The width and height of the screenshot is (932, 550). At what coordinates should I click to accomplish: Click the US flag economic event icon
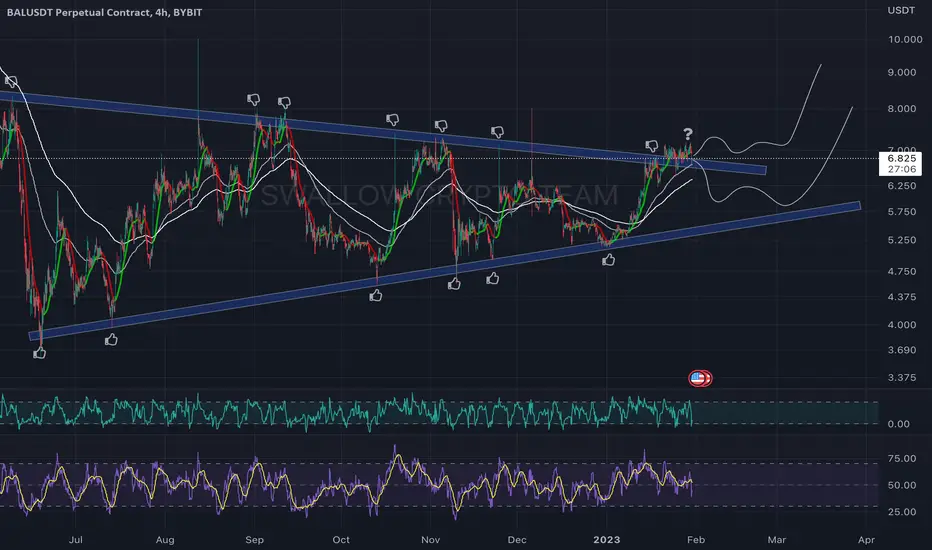click(697, 378)
